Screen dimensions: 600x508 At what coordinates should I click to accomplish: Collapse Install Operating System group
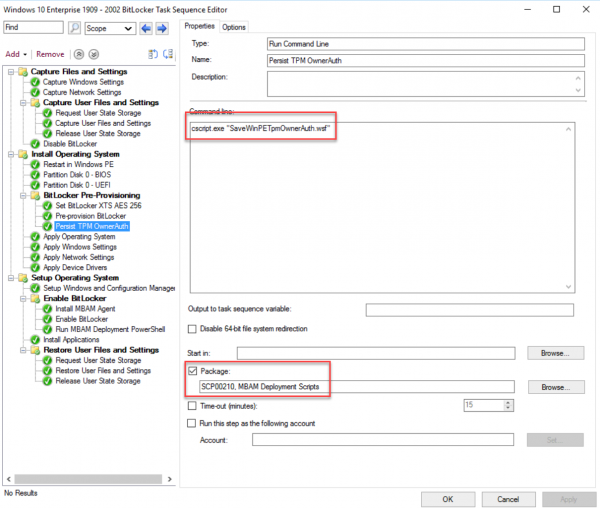point(11,155)
